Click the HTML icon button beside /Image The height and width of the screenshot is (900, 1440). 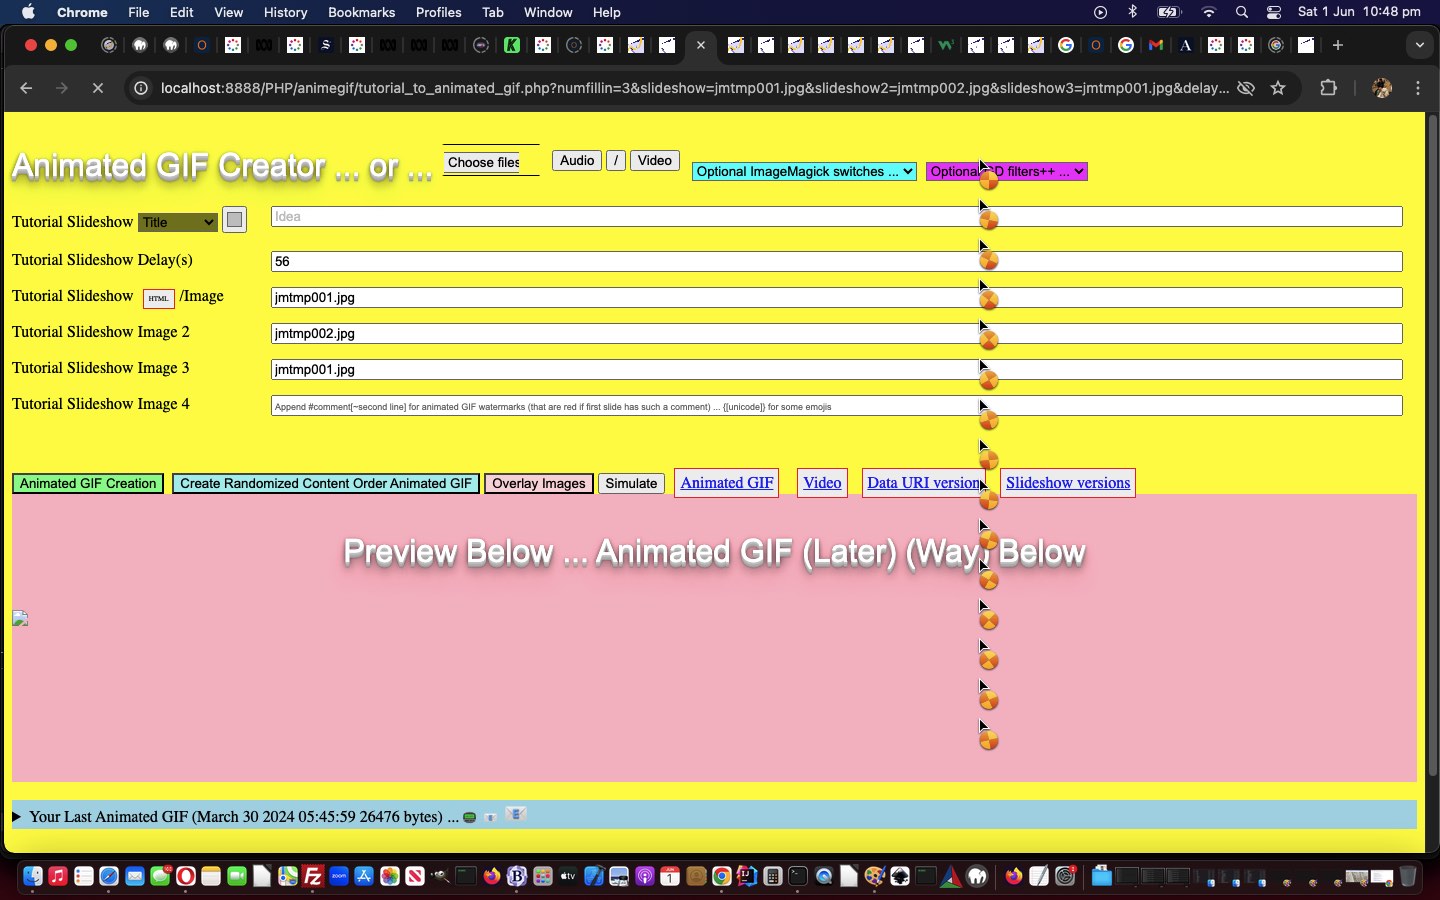tap(158, 298)
